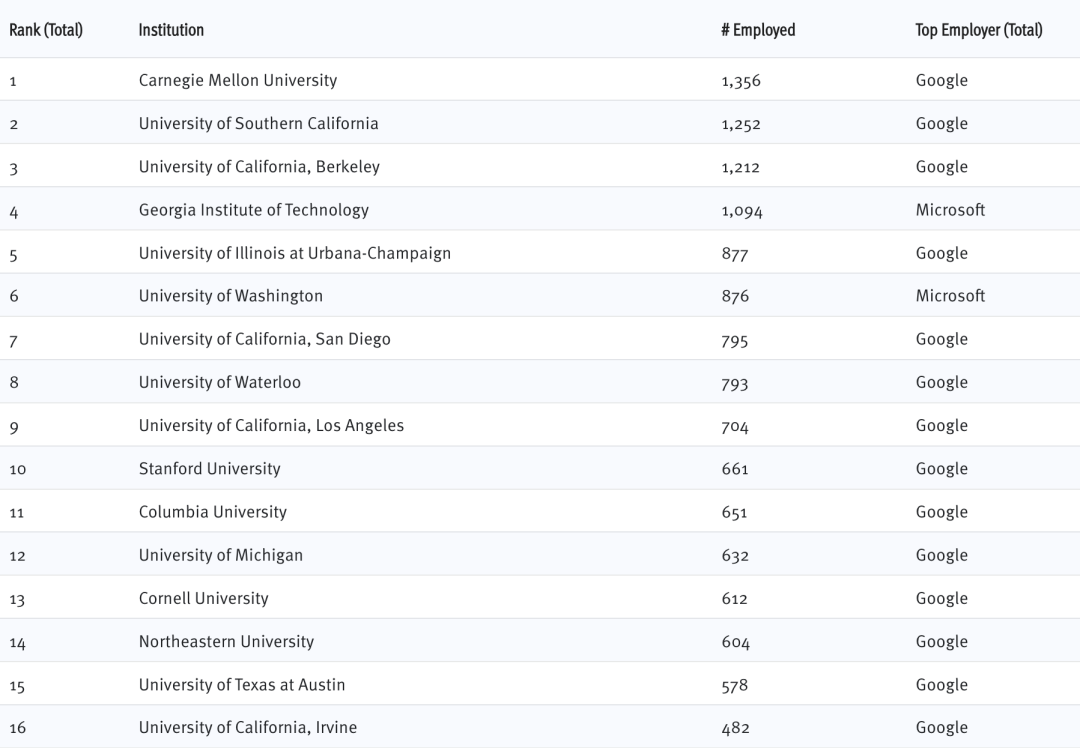Click Google in the Urbana-Champaign row

942,253
